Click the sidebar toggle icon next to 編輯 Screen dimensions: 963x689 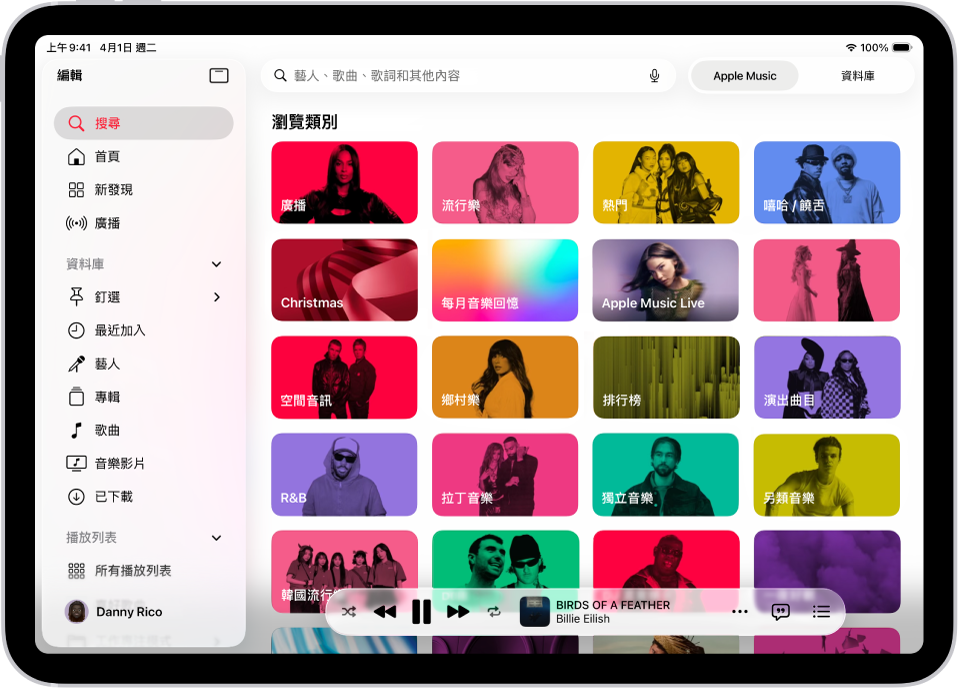click(219, 76)
